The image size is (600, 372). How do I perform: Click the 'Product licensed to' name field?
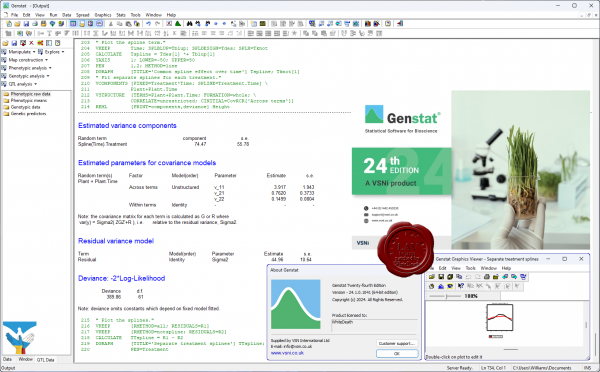click(374, 326)
